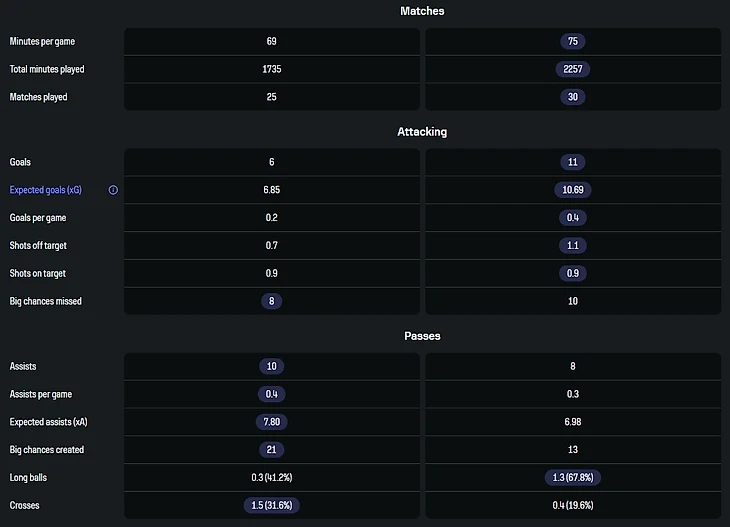730x527 pixels.
Task: Click the Passes section header
Action: pos(422,336)
